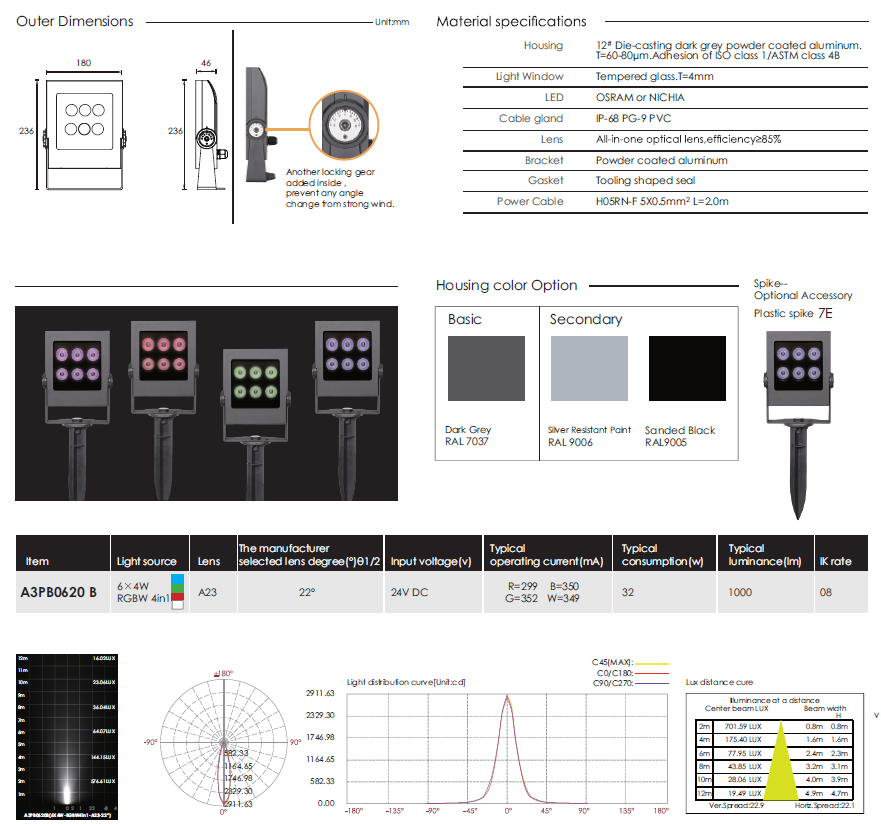Click the RGBW 4in1 color strip icon
This screenshot has width=881, height=824.
(178, 591)
